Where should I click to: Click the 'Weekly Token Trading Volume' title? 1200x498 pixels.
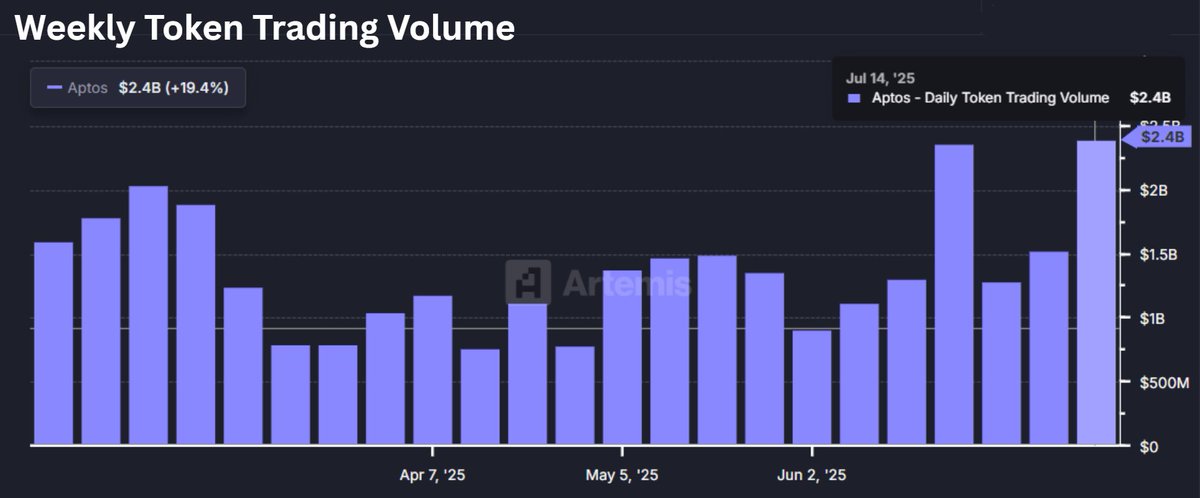(x=265, y=27)
